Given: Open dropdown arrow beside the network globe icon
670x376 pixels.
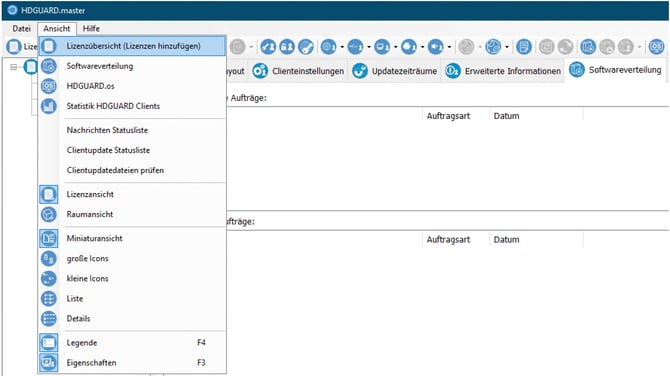Looking at the screenshot, I should coord(507,47).
